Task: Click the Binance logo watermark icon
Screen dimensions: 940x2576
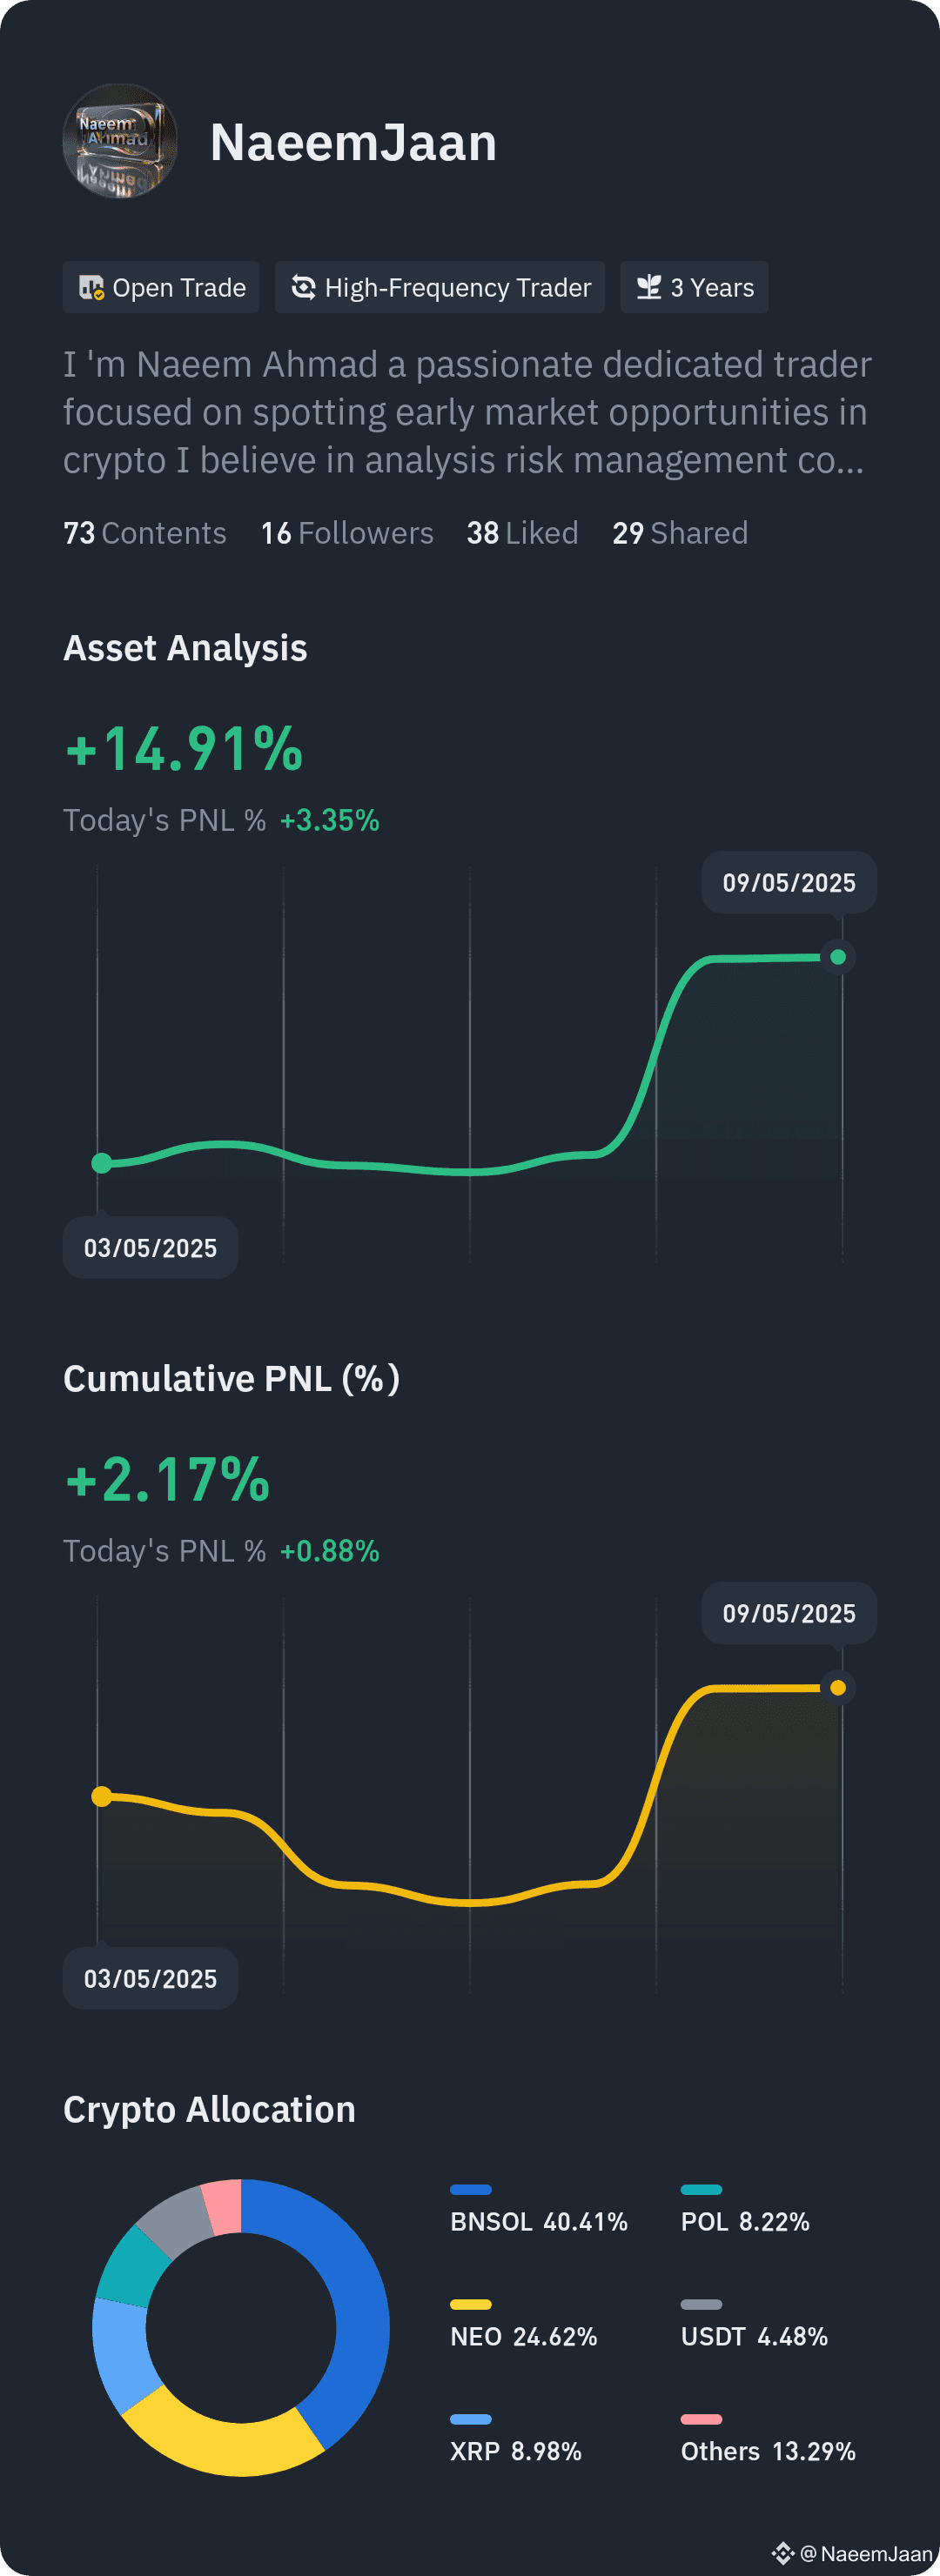Action: click(783, 2553)
